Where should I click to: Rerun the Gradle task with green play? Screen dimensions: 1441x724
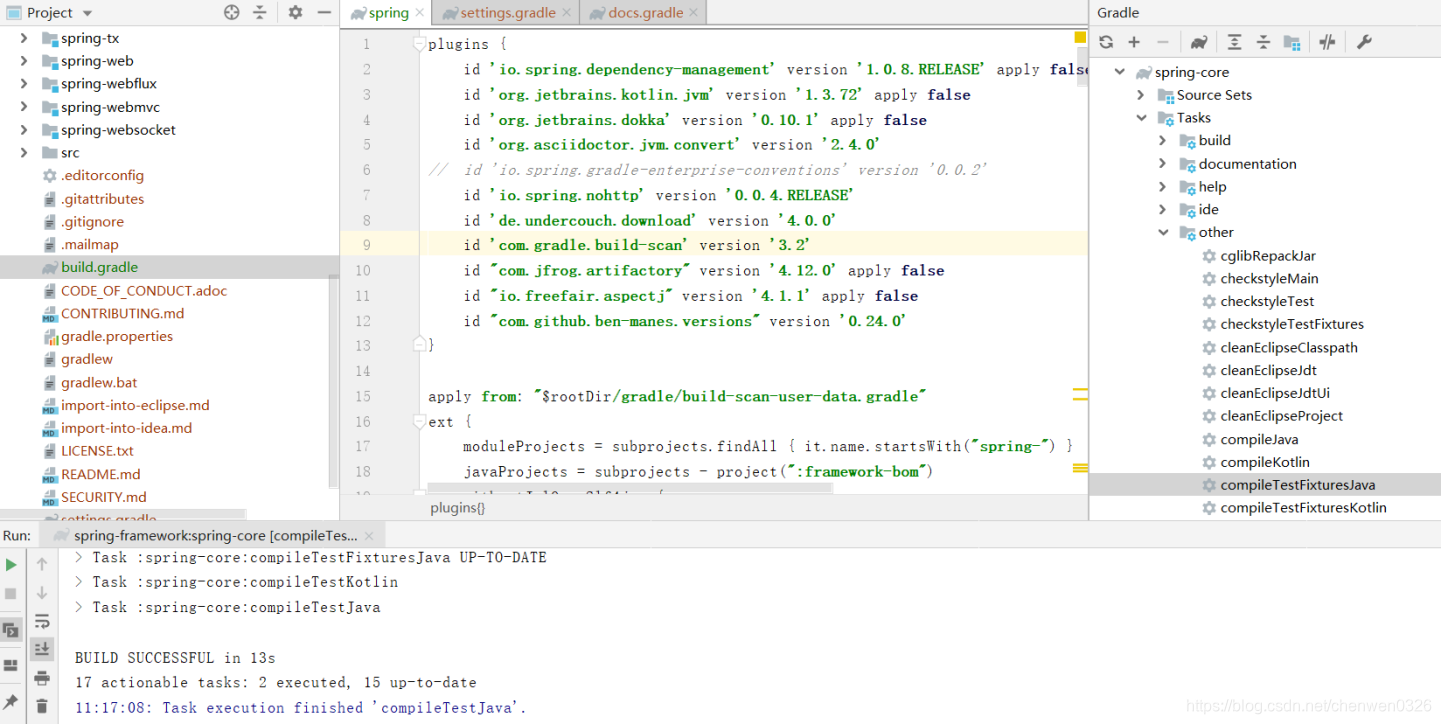click(11, 565)
